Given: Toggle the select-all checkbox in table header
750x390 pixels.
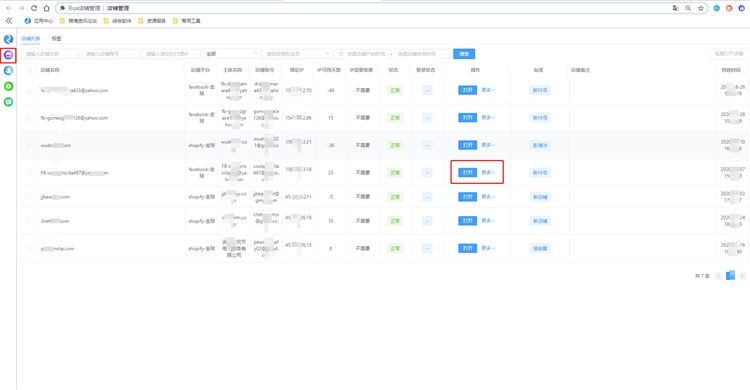Looking at the screenshot, I should [x=29, y=70].
